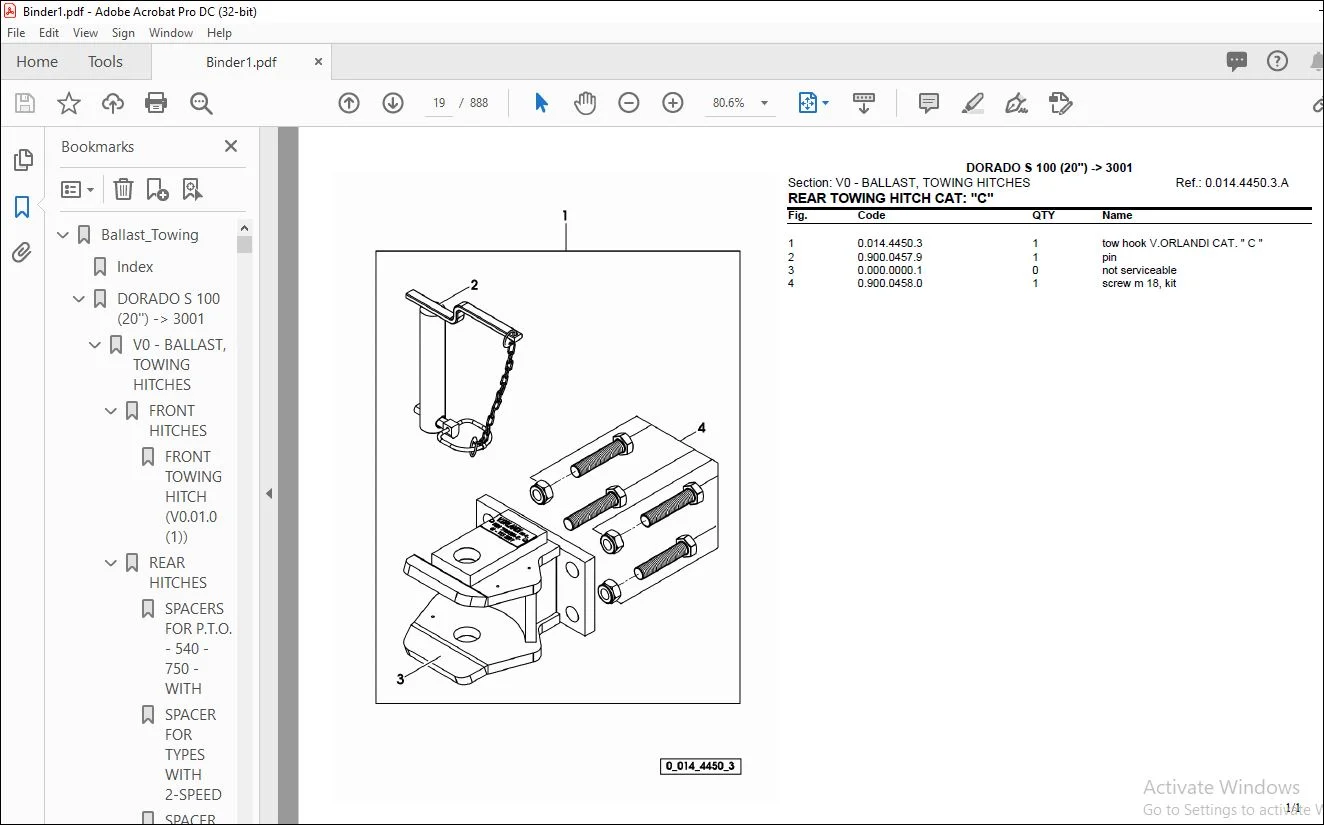Image resolution: width=1324 pixels, height=825 pixels.
Task: Click the 'screw m 18, kit' part name
Action: [1139, 283]
